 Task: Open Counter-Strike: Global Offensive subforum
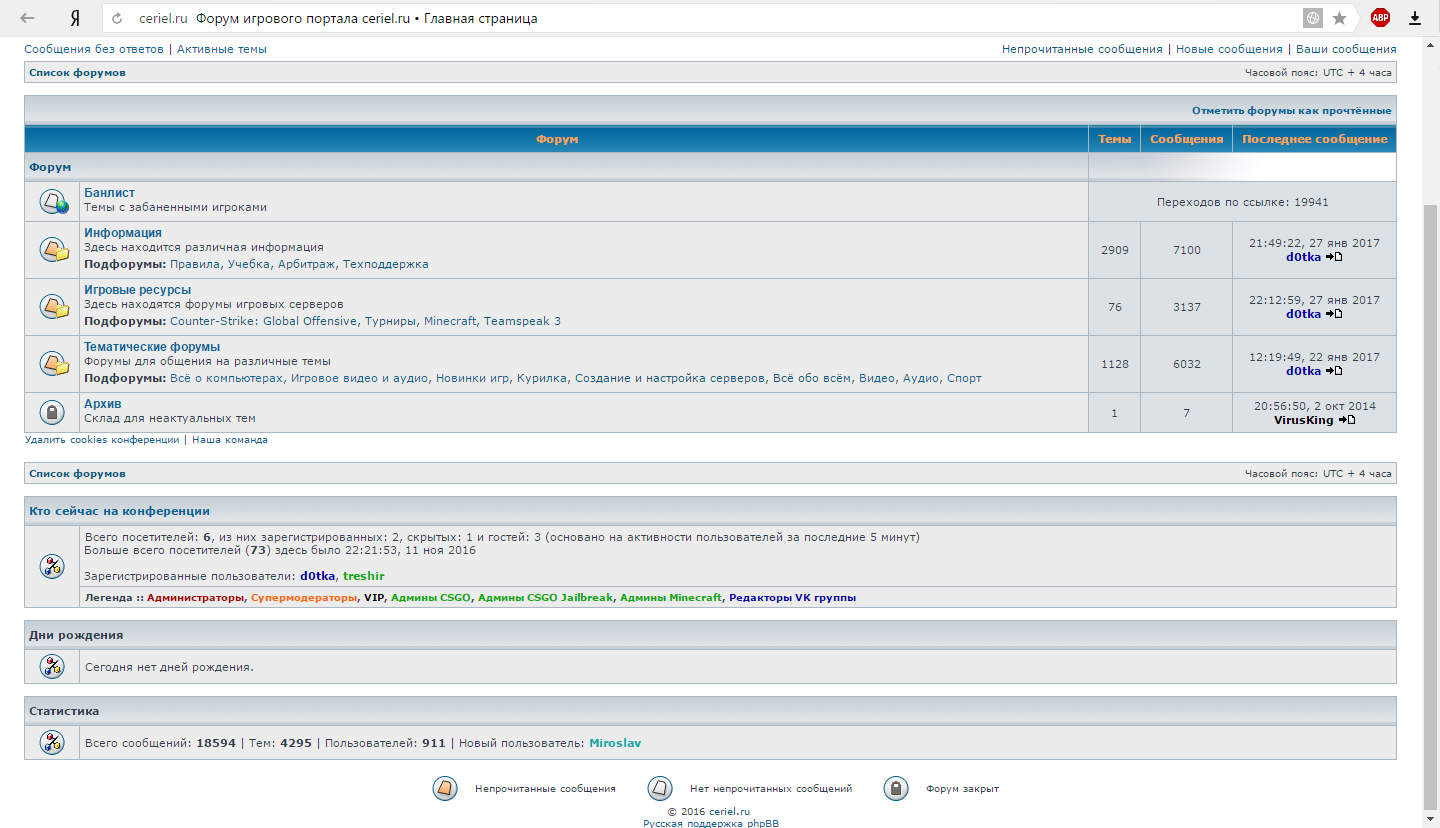click(x=263, y=321)
